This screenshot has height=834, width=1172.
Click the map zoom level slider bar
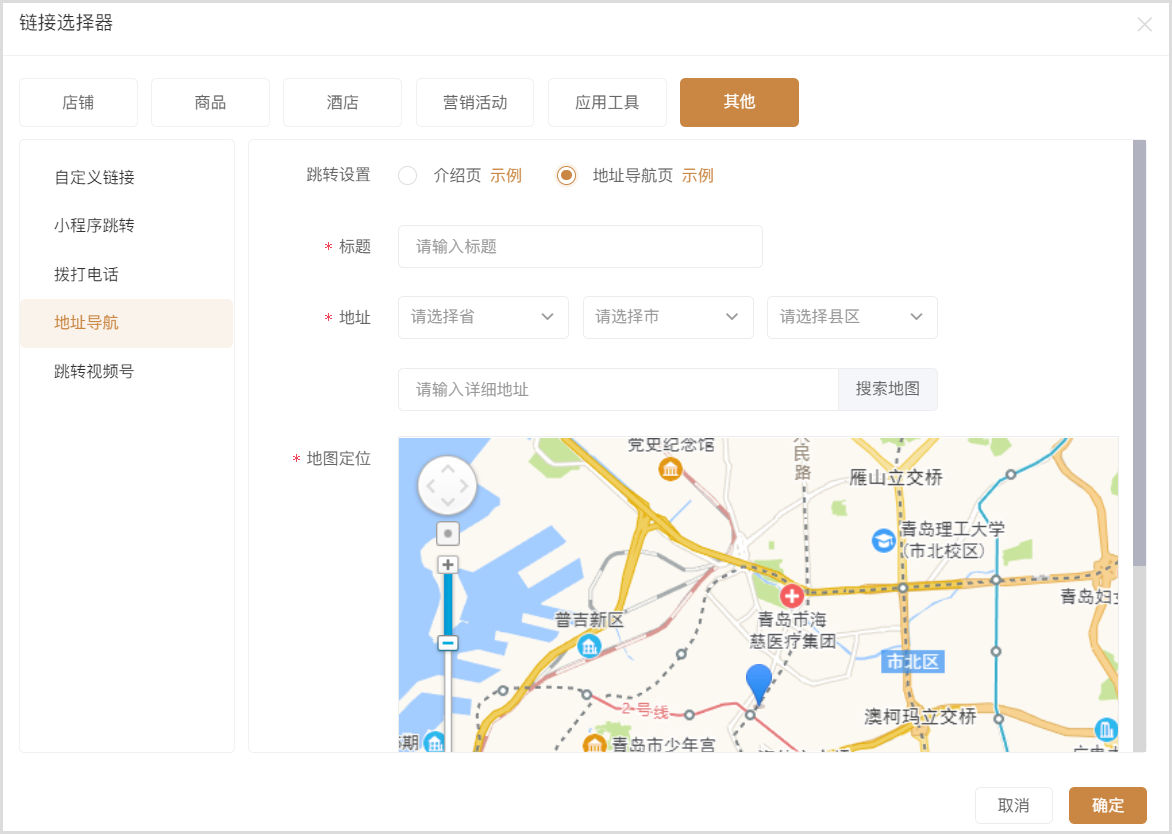click(x=448, y=604)
